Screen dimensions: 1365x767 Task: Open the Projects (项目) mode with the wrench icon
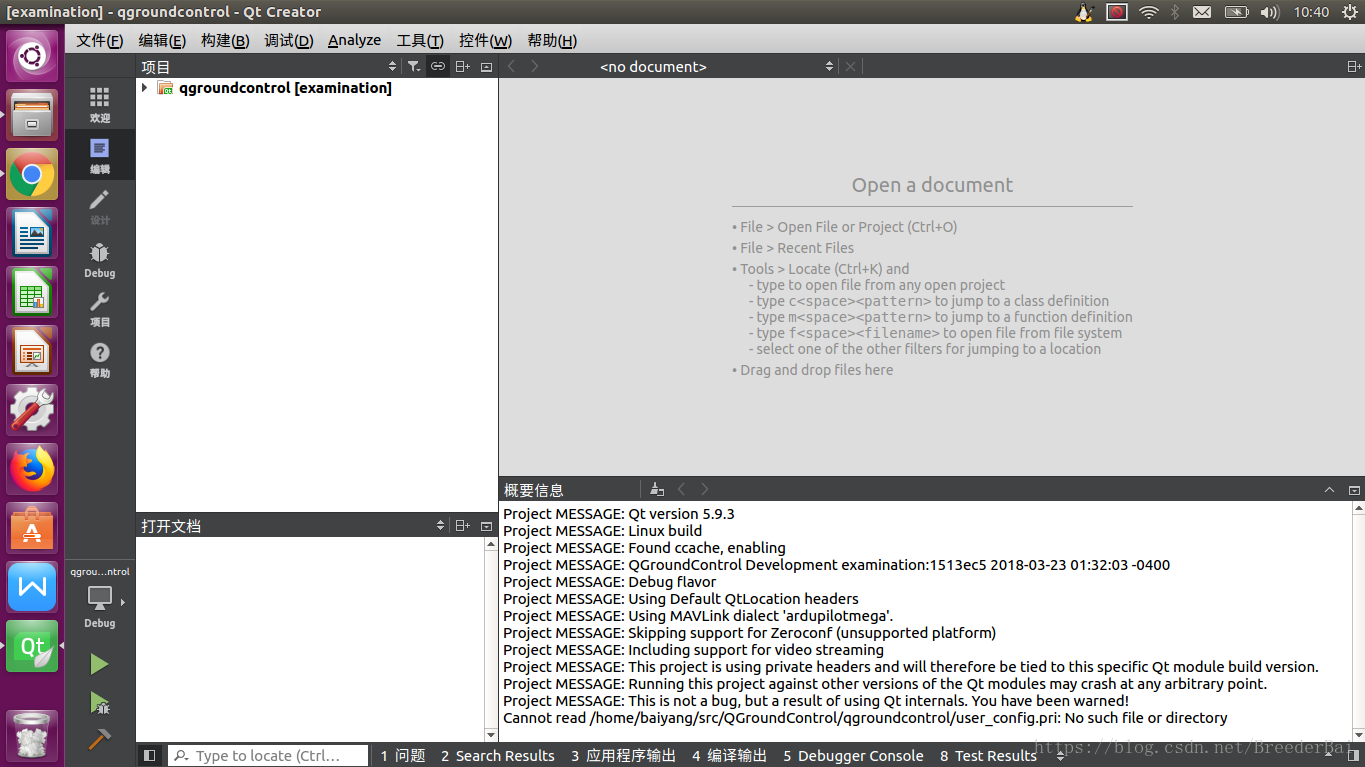click(x=99, y=309)
